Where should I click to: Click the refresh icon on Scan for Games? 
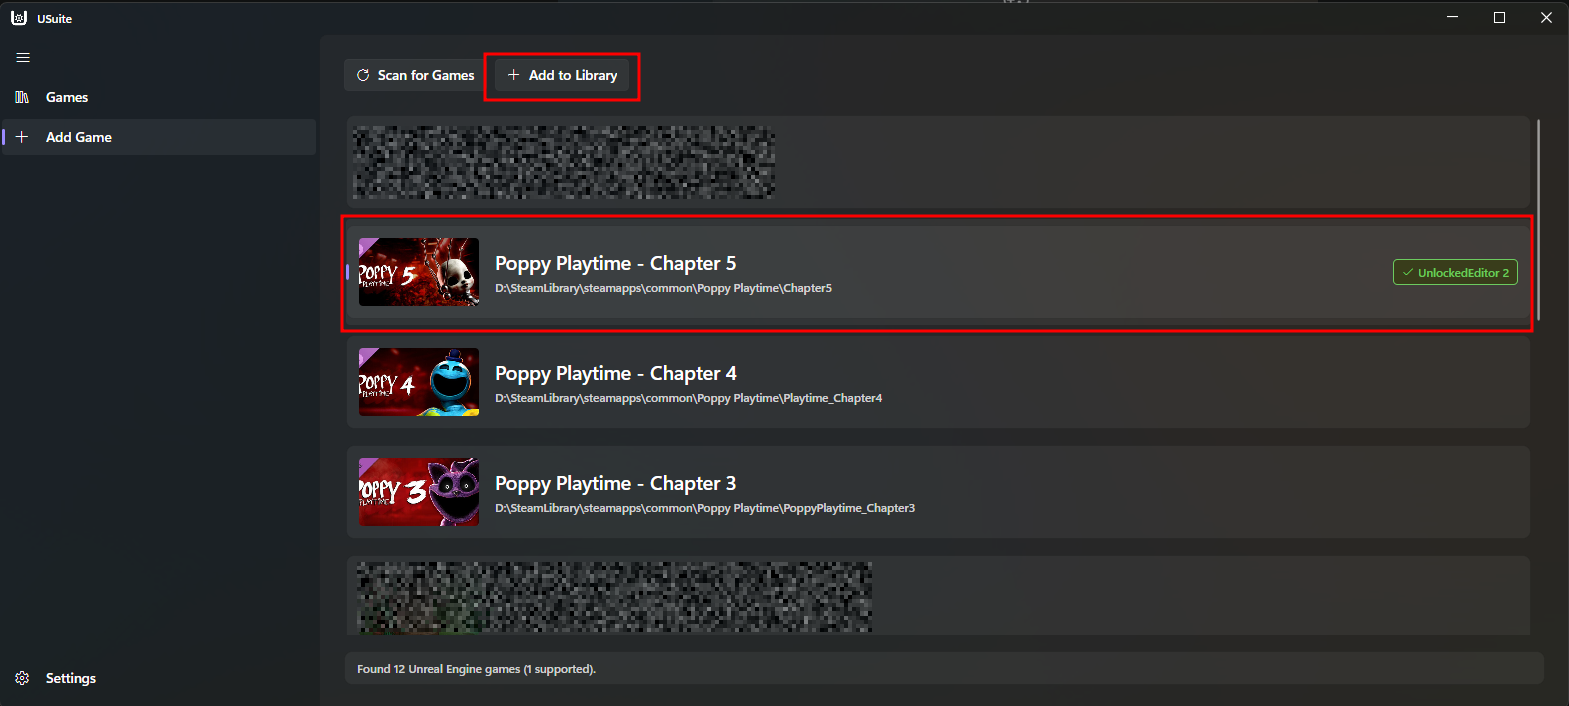click(x=363, y=75)
